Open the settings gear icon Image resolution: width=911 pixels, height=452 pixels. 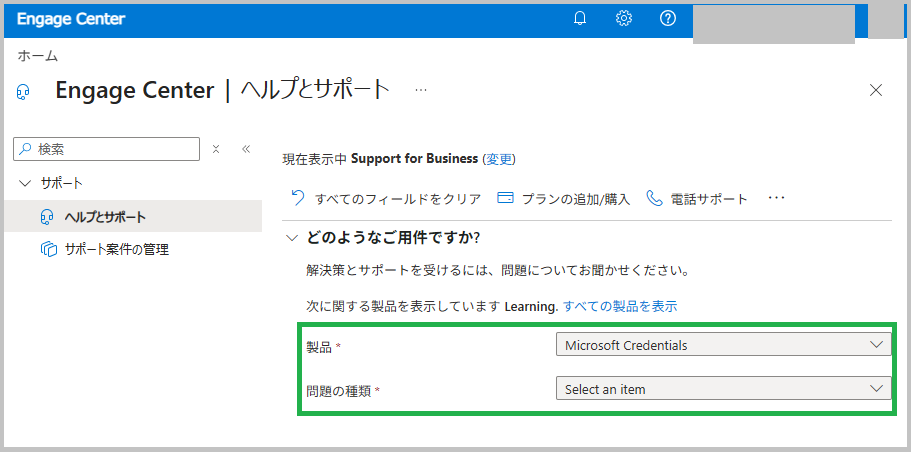pyautogui.click(x=623, y=19)
